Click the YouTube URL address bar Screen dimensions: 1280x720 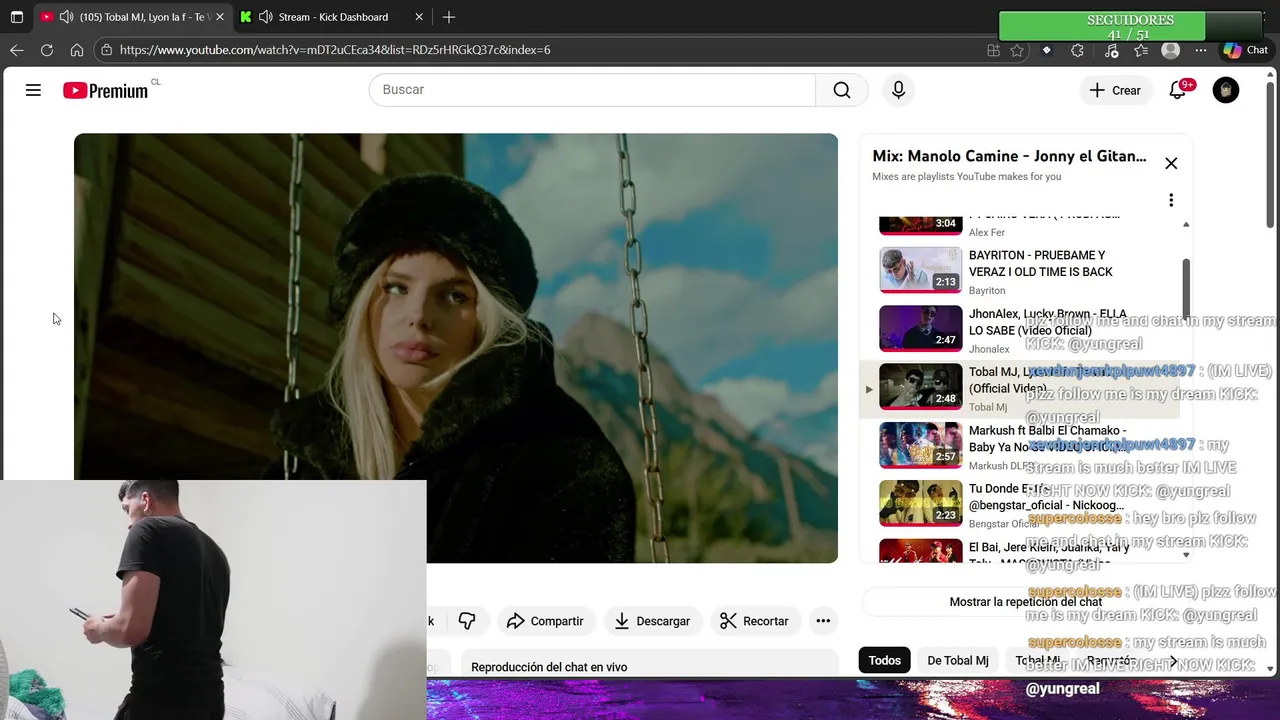point(540,50)
